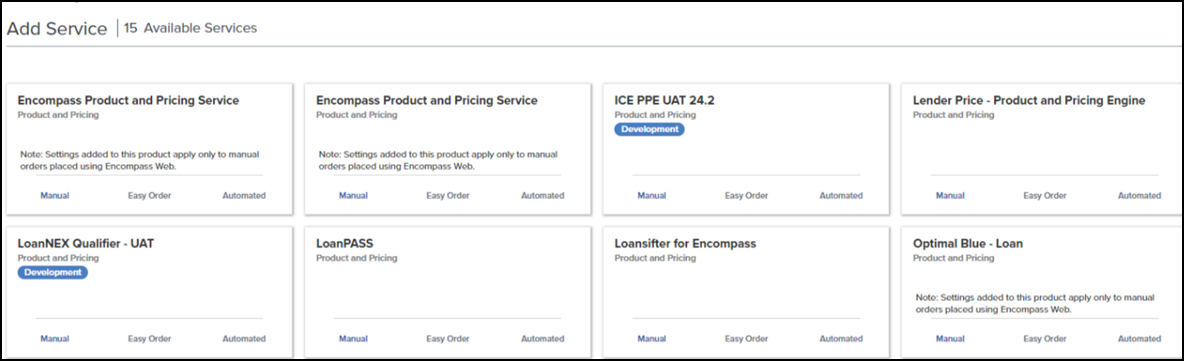Click the note text in Optimal Blue - Loan card
Viewport: 1184px width, 361px height.
coord(1034,304)
